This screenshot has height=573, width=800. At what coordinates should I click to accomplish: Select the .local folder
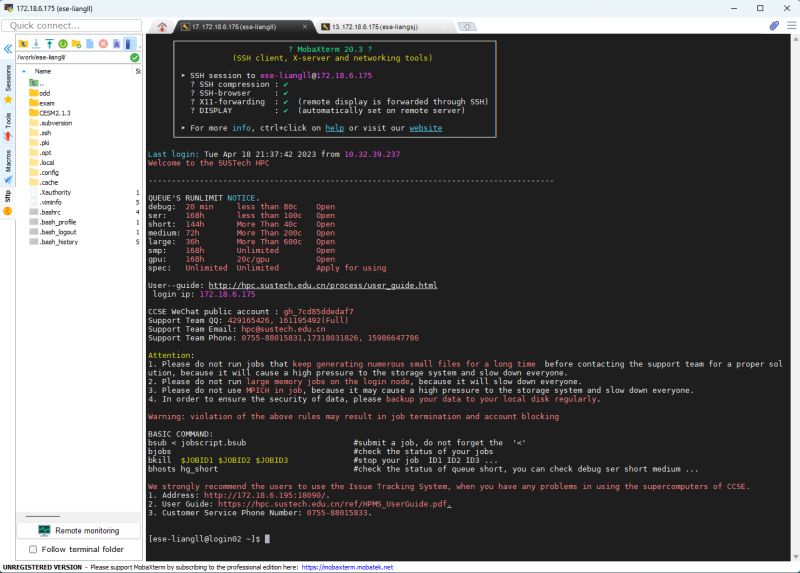(x=42, y=163)
